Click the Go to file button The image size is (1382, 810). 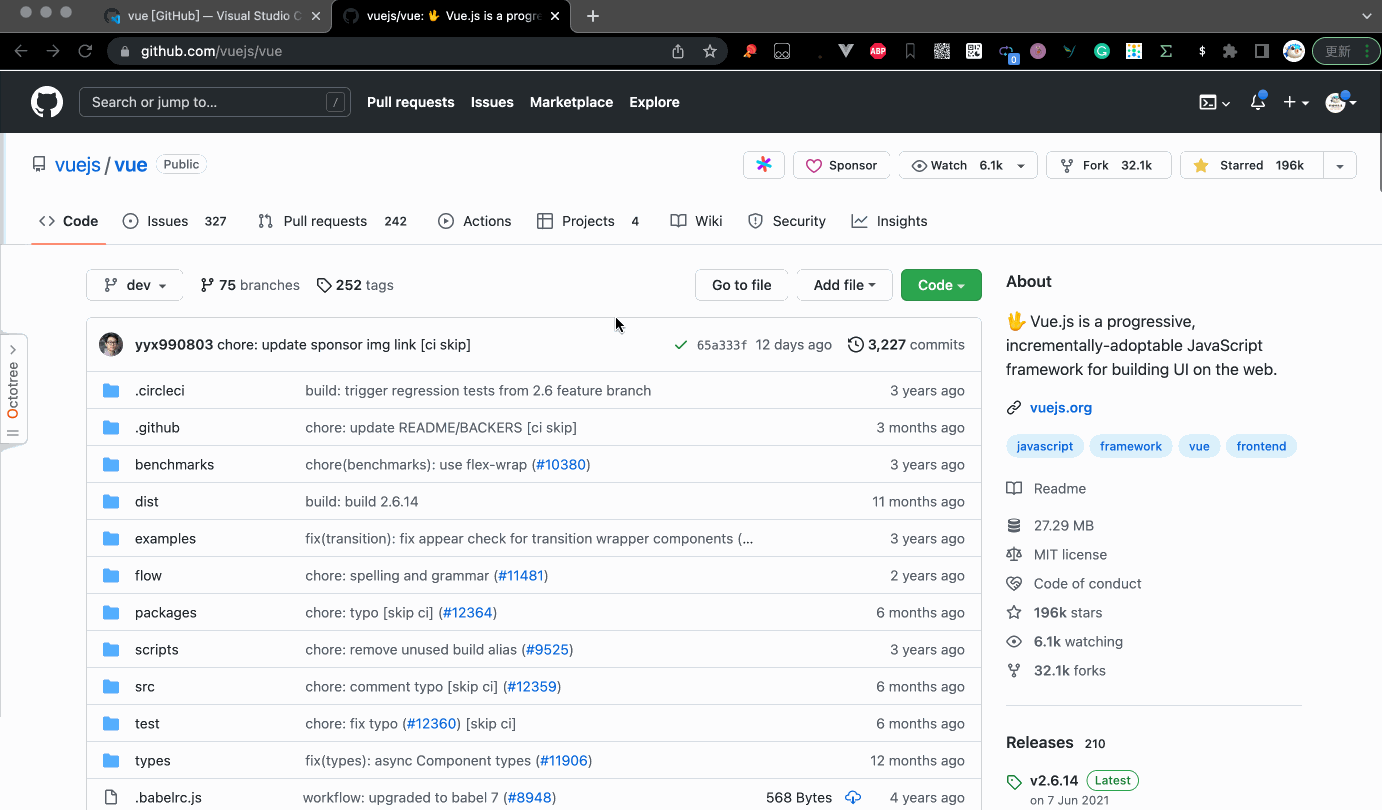click(x=741, y=284)
